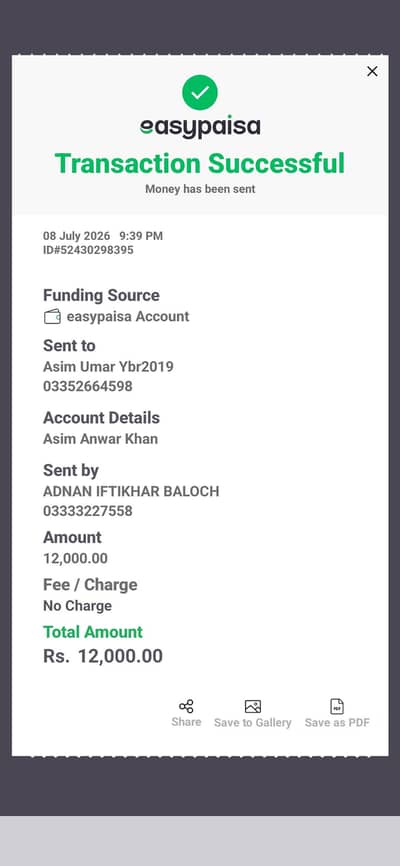Select the Save to Gallery label
400x866 pixels.
tap(252, 722)
